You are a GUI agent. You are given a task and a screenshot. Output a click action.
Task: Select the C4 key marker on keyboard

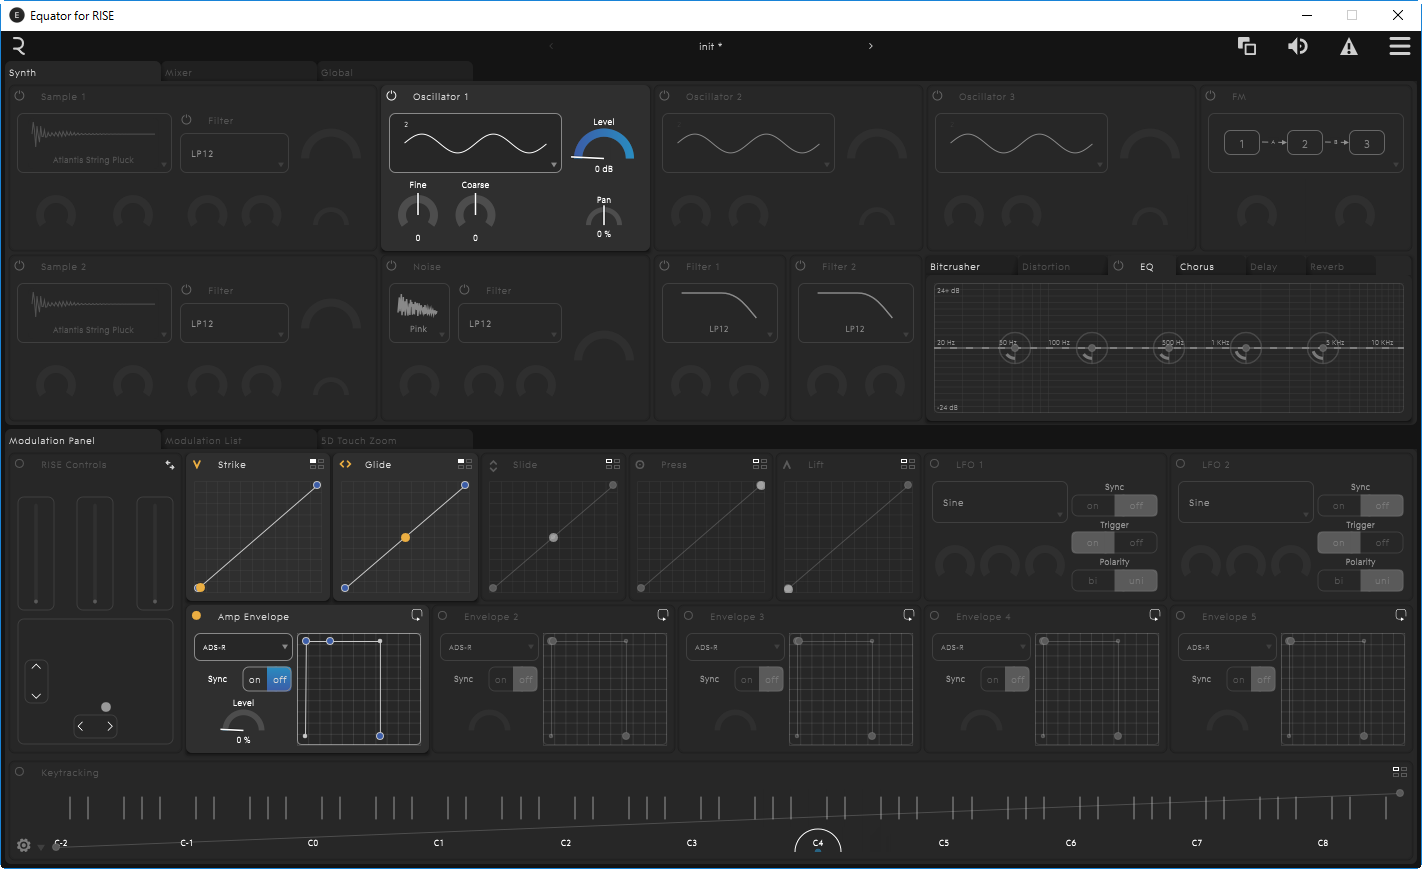pyautogui.click(x=818, y=842)
